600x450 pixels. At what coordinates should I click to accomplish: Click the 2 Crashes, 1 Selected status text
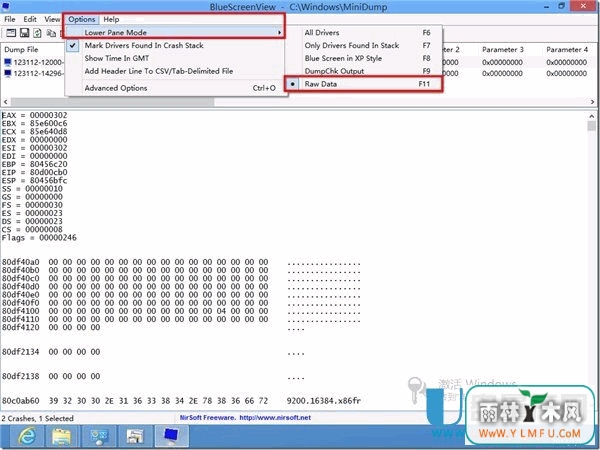(37, 418)
